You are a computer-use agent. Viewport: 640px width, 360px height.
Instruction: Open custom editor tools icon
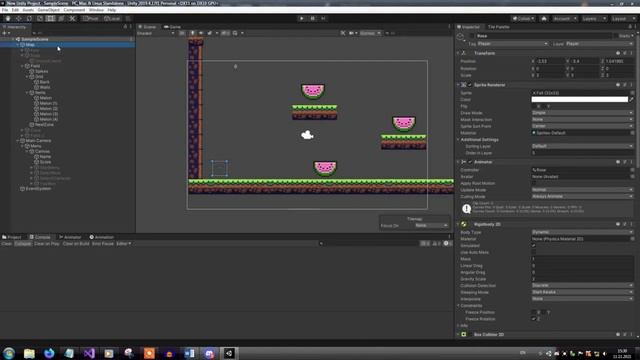pyautogui.click(x=72, y=18)
